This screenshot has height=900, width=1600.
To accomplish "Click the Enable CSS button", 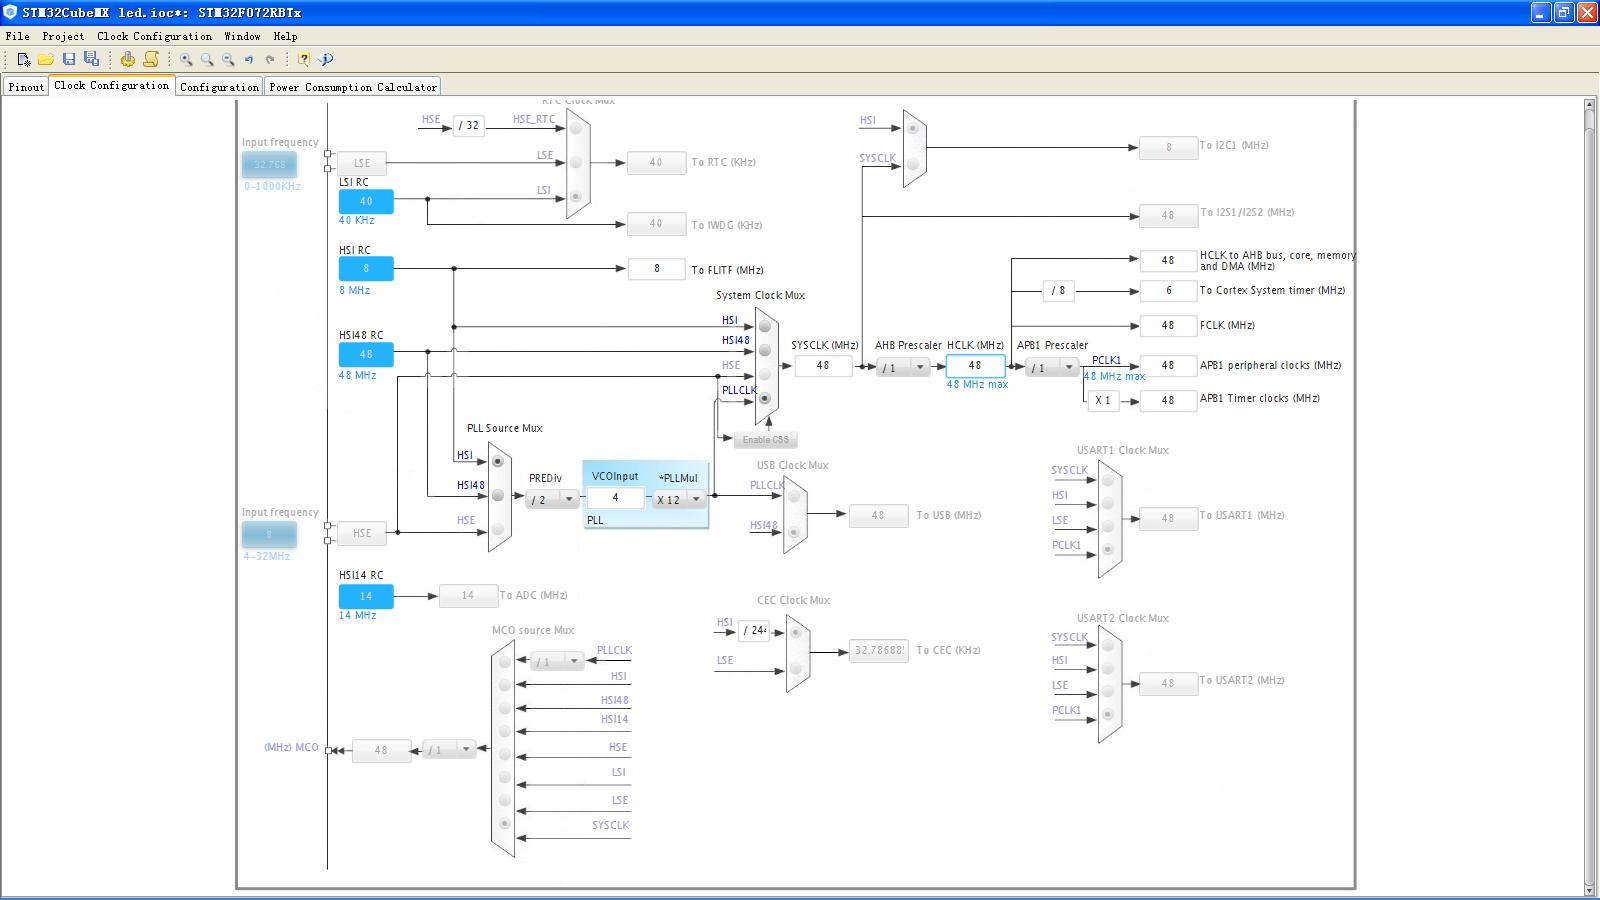I will tap(766, 440).
